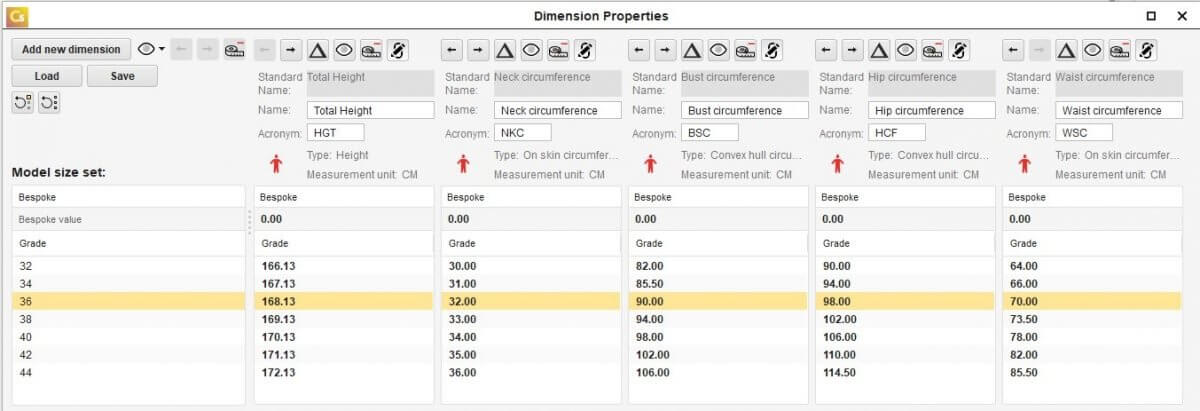Click the 64.00 Waist circumference value

coord(1023,266)
